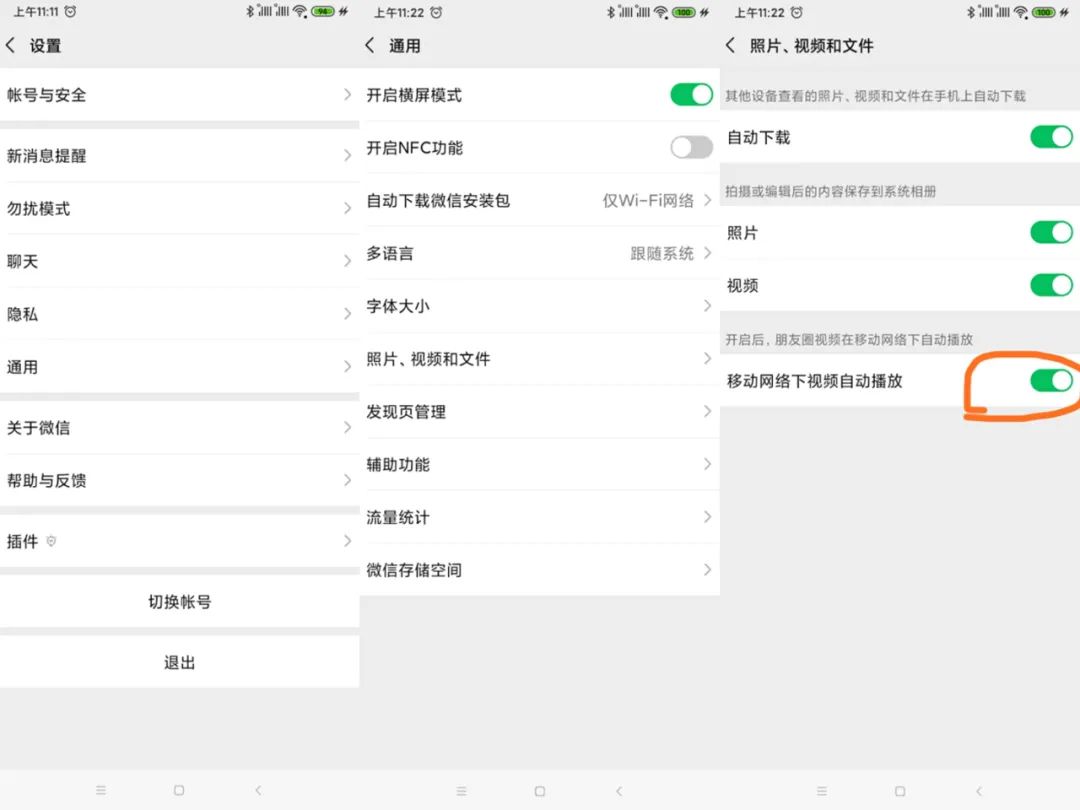Tap Wi-Fi icon in 照片、视频和文件 status bar

pyautogui.click(x=1021, y=12)
